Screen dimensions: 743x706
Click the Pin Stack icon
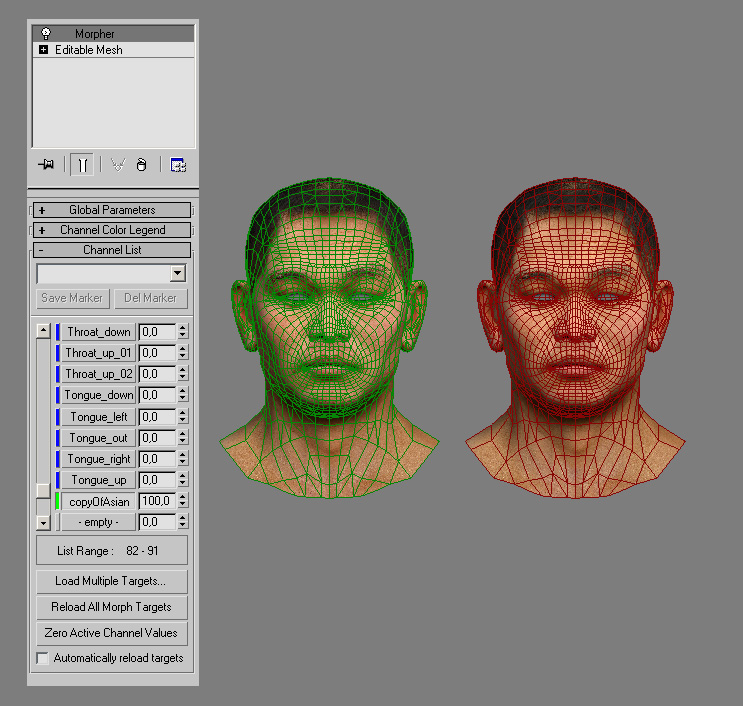point(45,165)
